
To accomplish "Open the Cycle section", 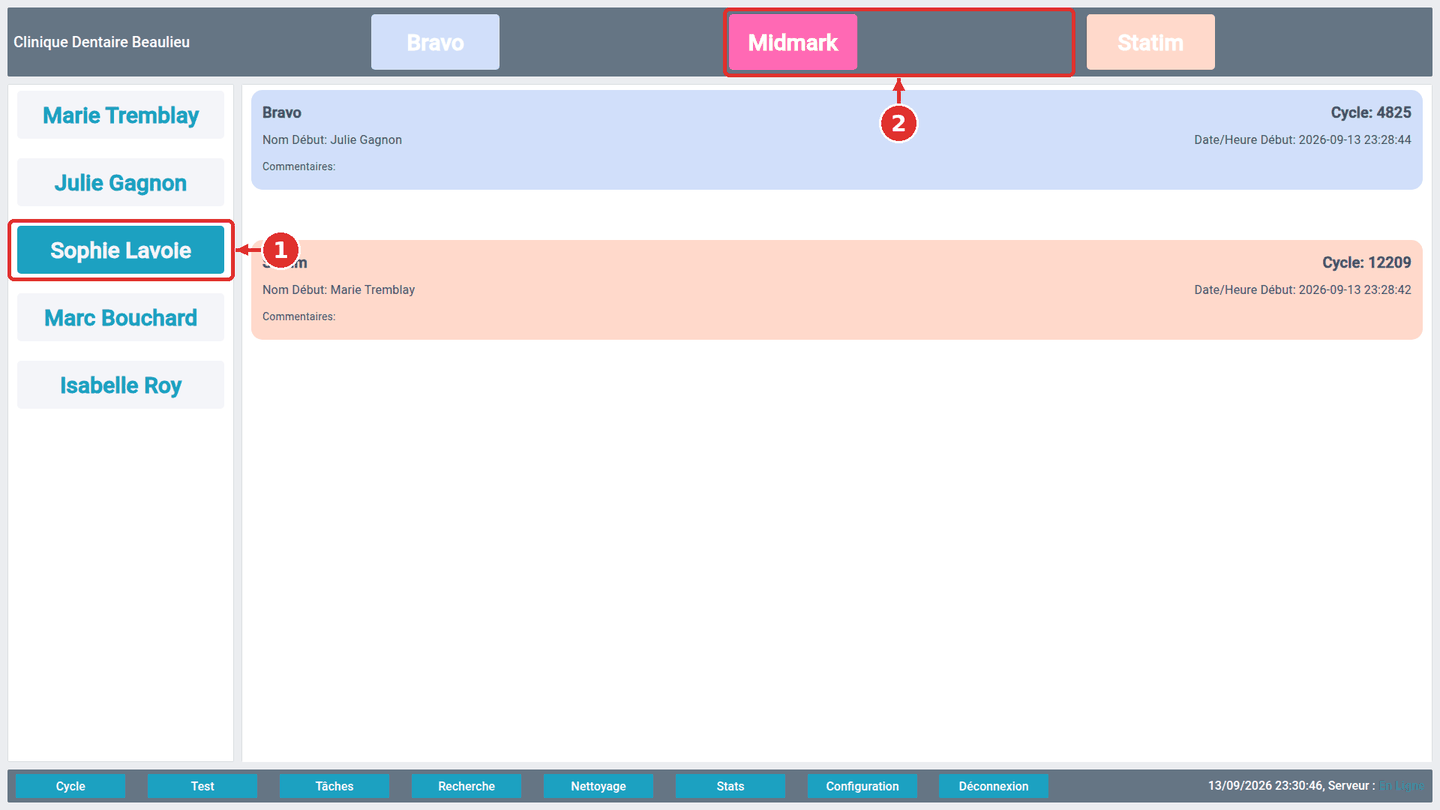I will (71, 786).
